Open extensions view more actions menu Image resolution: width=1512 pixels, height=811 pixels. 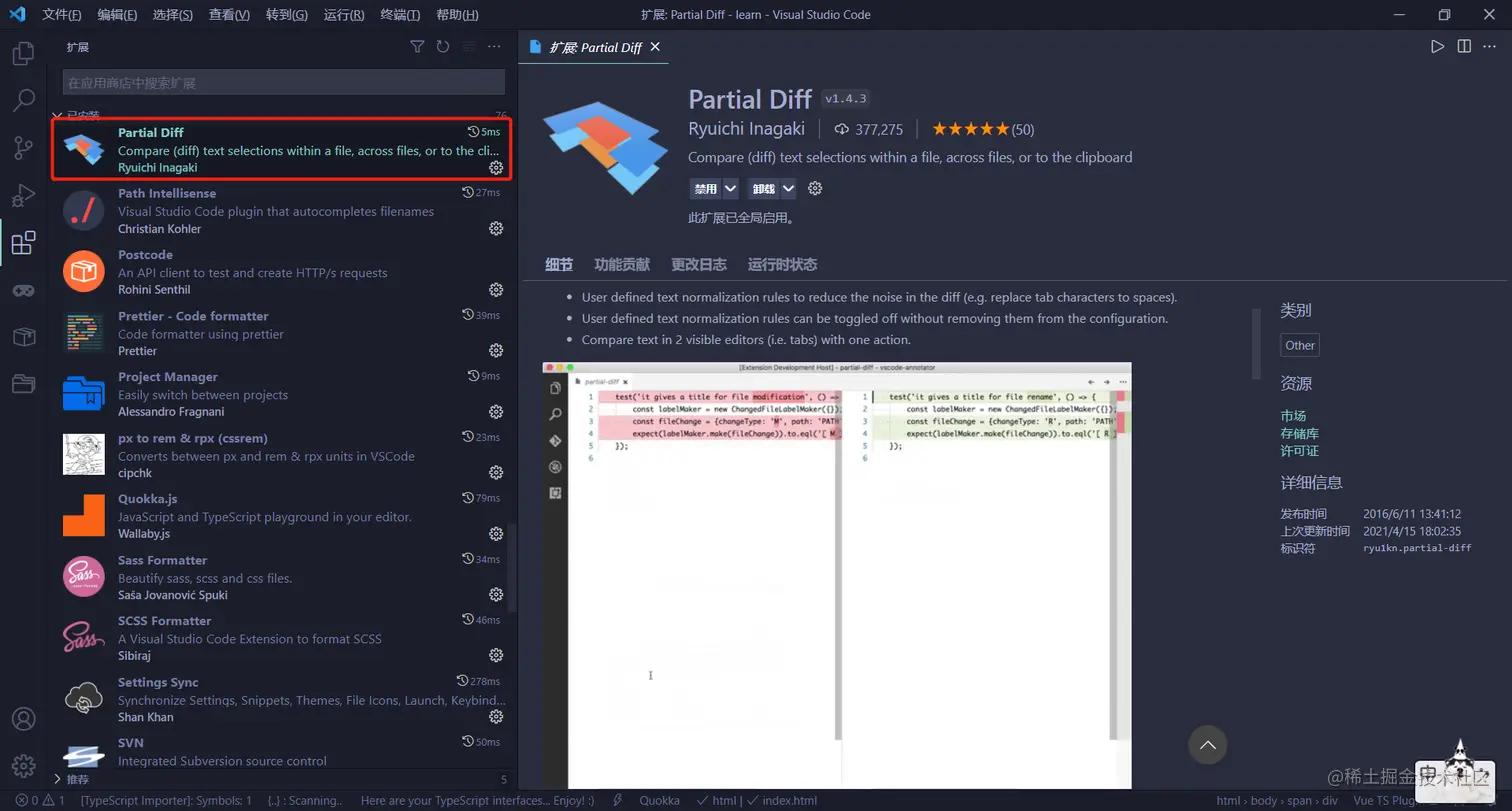494,47
